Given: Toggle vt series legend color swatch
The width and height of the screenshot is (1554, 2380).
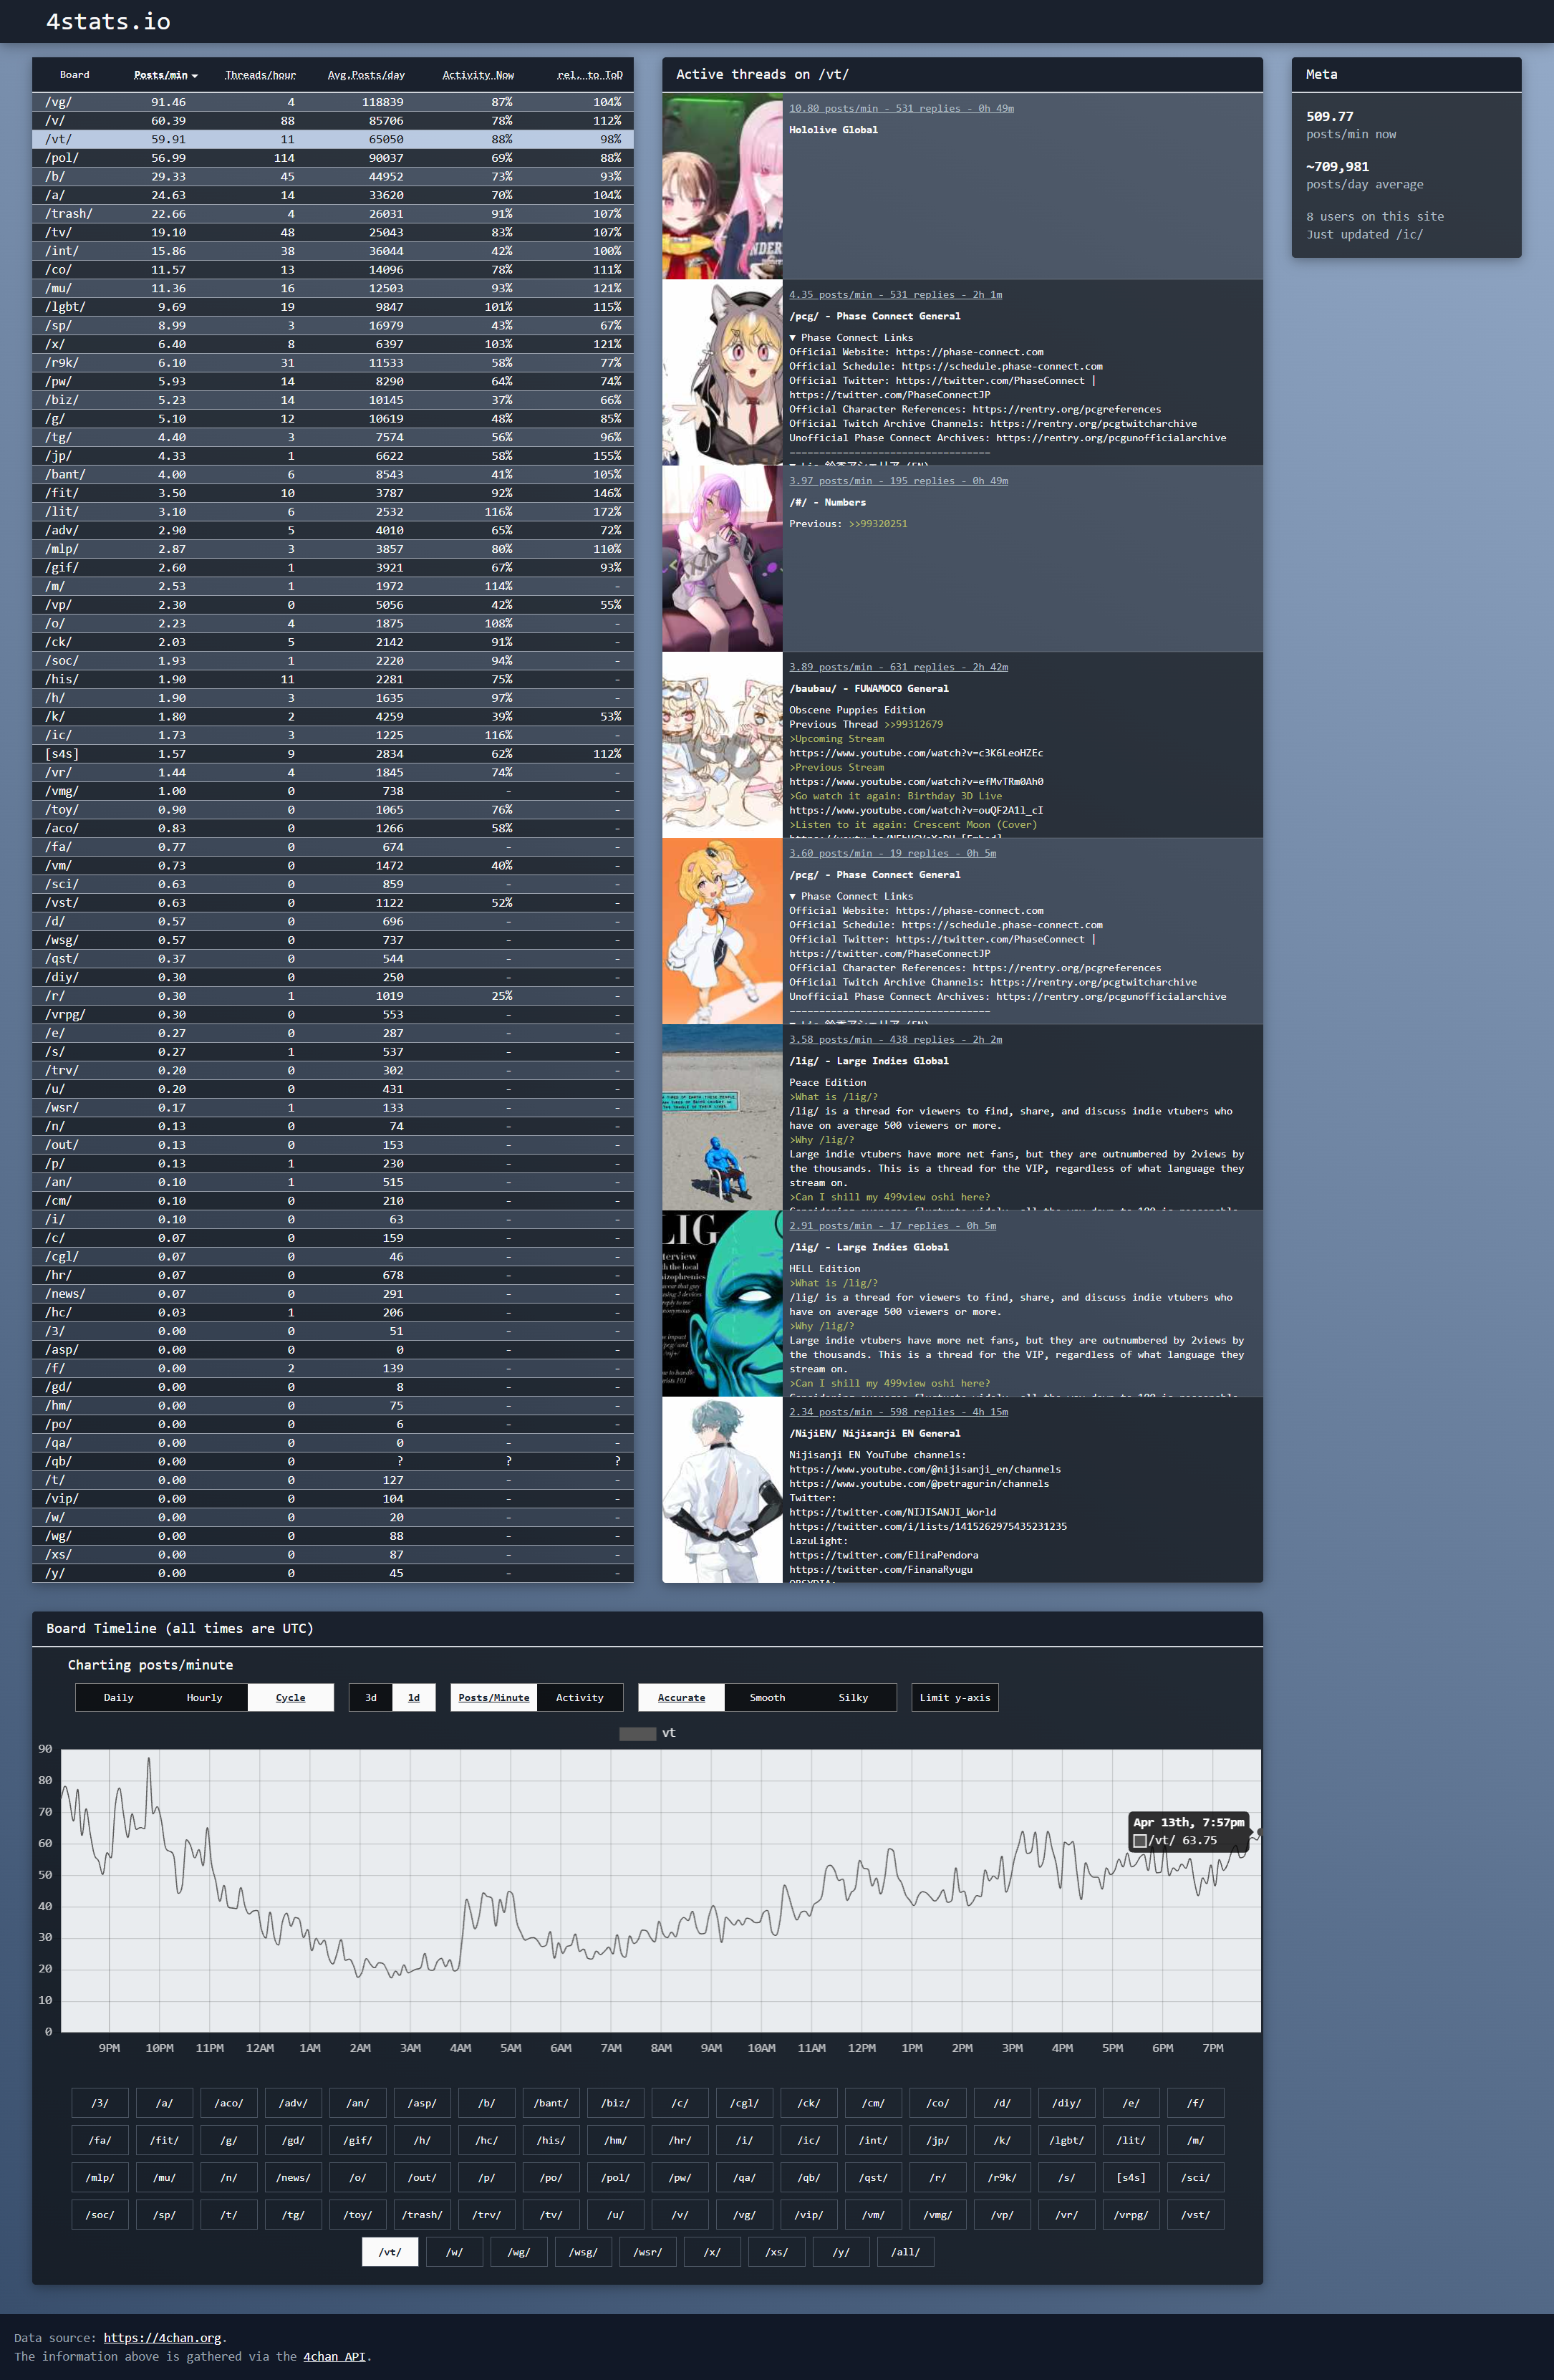Looking at the screenshot, I should pyautogui.click(x=637, y=1733).
